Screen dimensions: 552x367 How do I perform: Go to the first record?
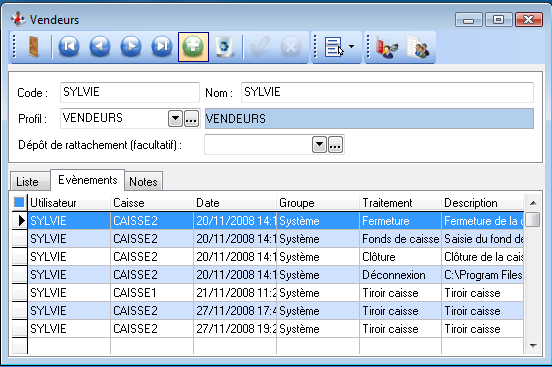[x=69, y=46]
